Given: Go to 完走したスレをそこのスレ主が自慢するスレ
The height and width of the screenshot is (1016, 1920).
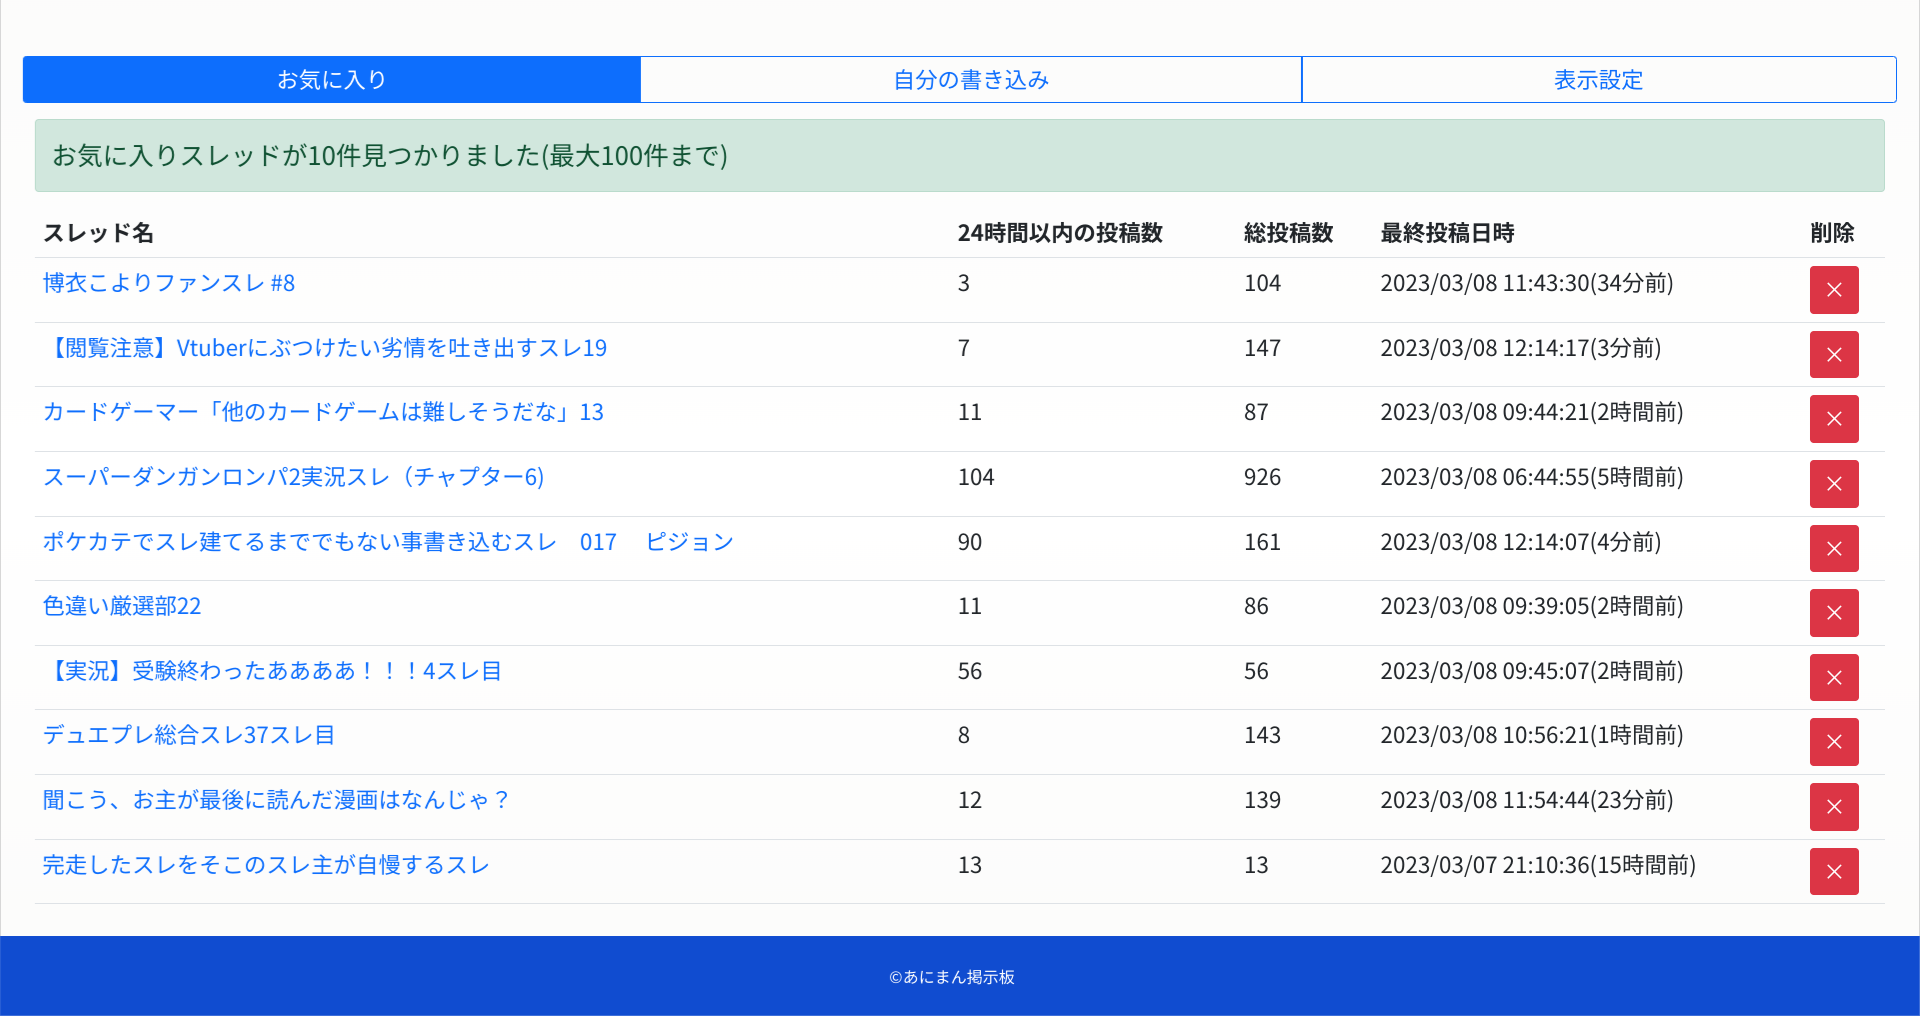Looking at the screenshot, I should point(266,866).
